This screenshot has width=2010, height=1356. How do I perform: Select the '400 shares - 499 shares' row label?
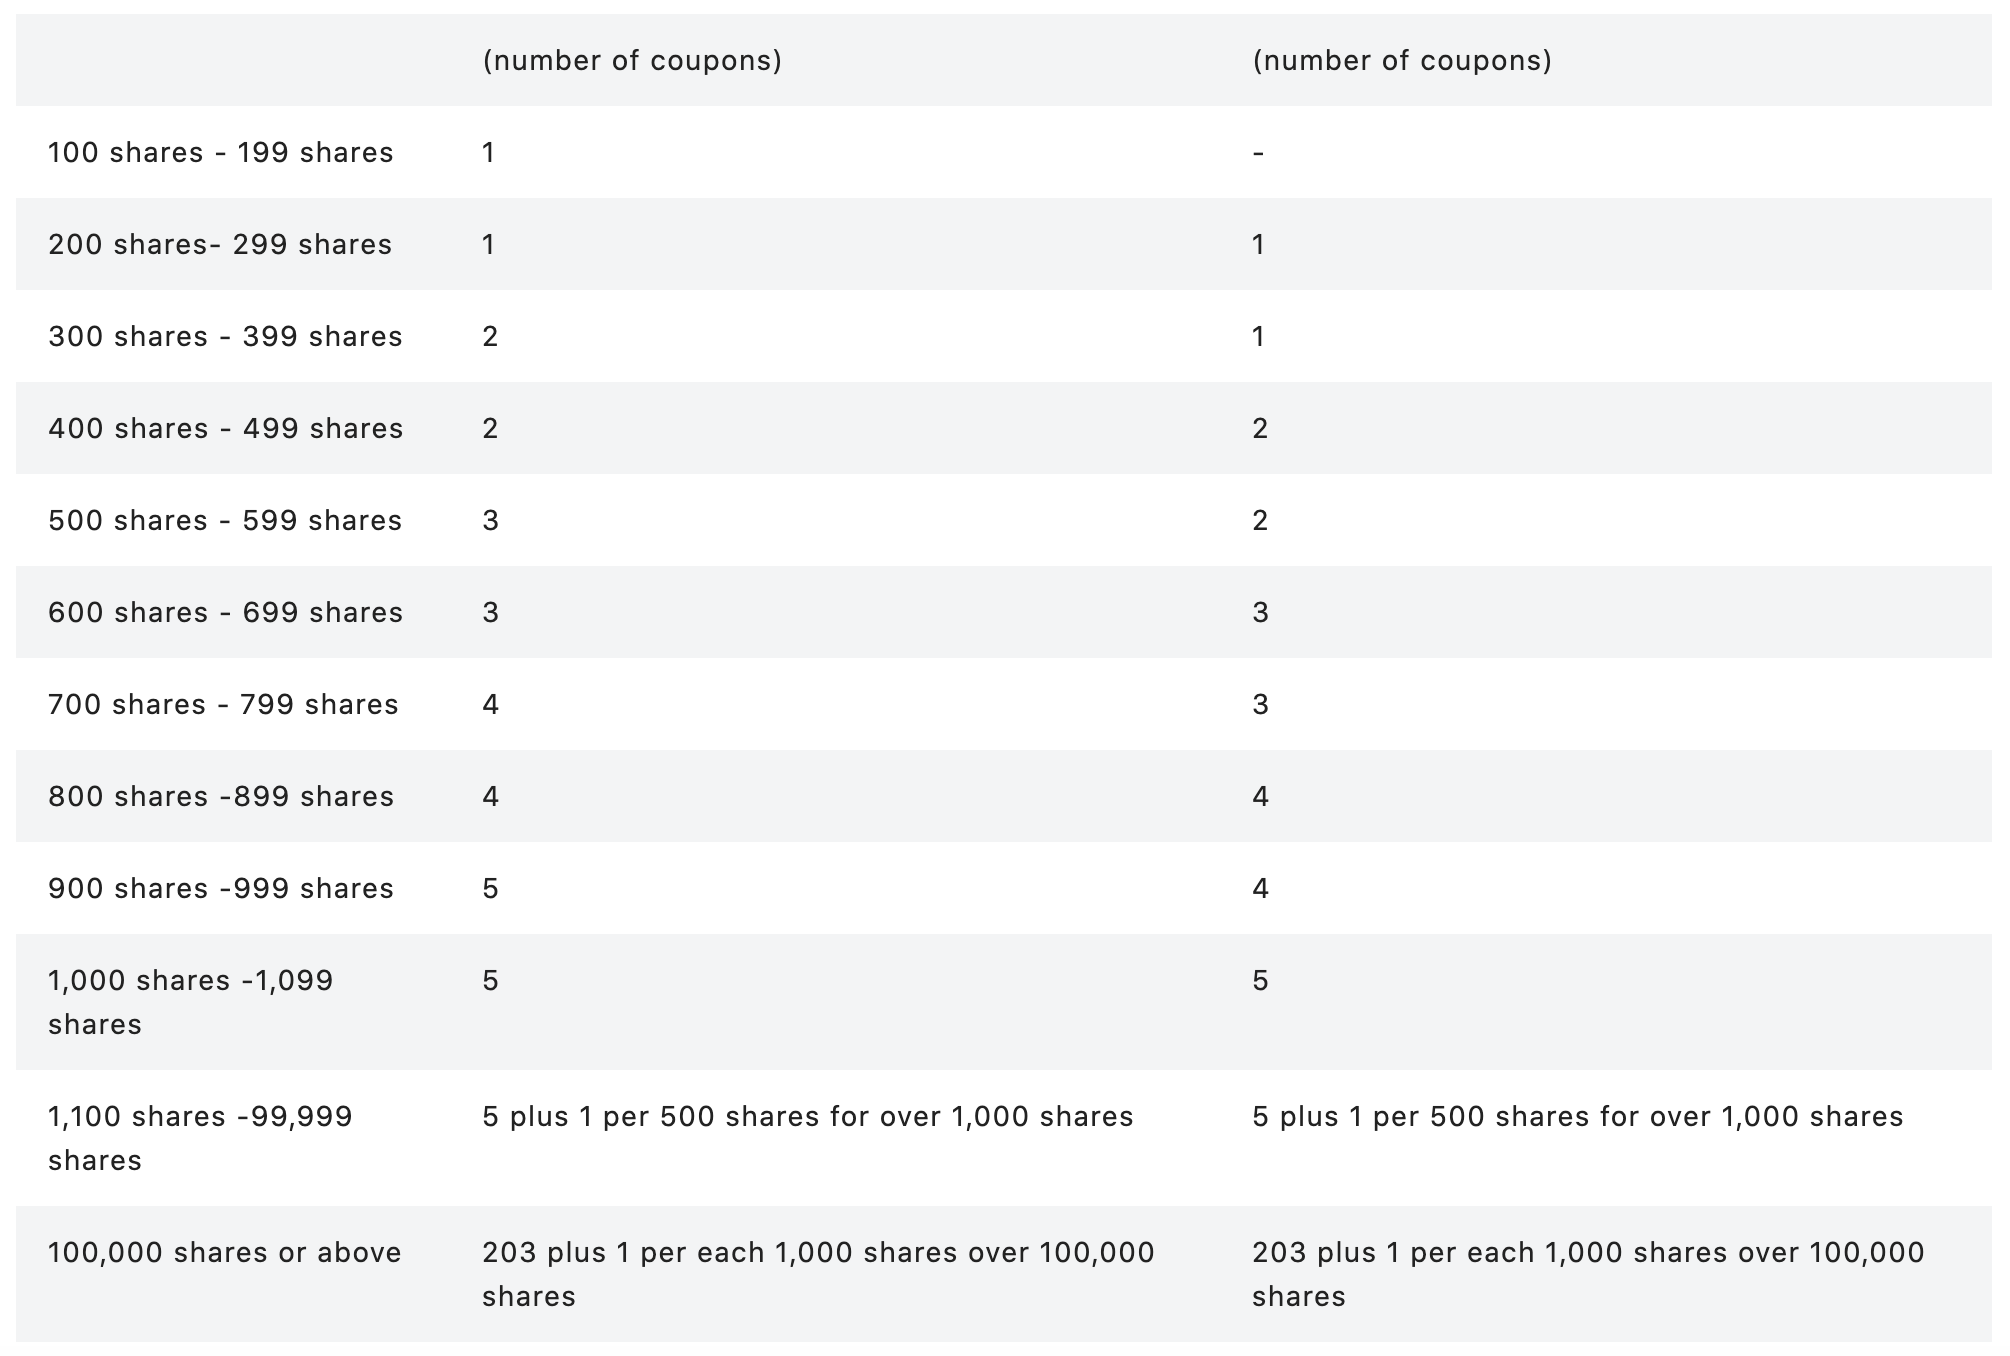[225, 429]
